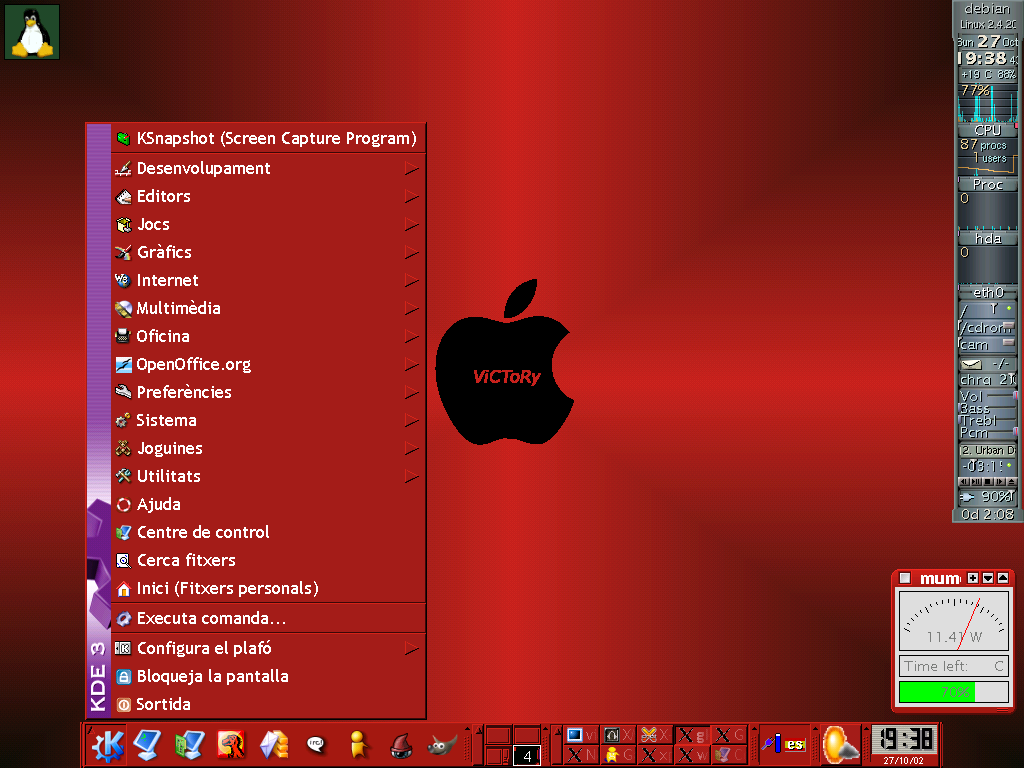1024x768 pixels.
Task: Open the Preferències menu entry
Action: (x=268, y=392)
